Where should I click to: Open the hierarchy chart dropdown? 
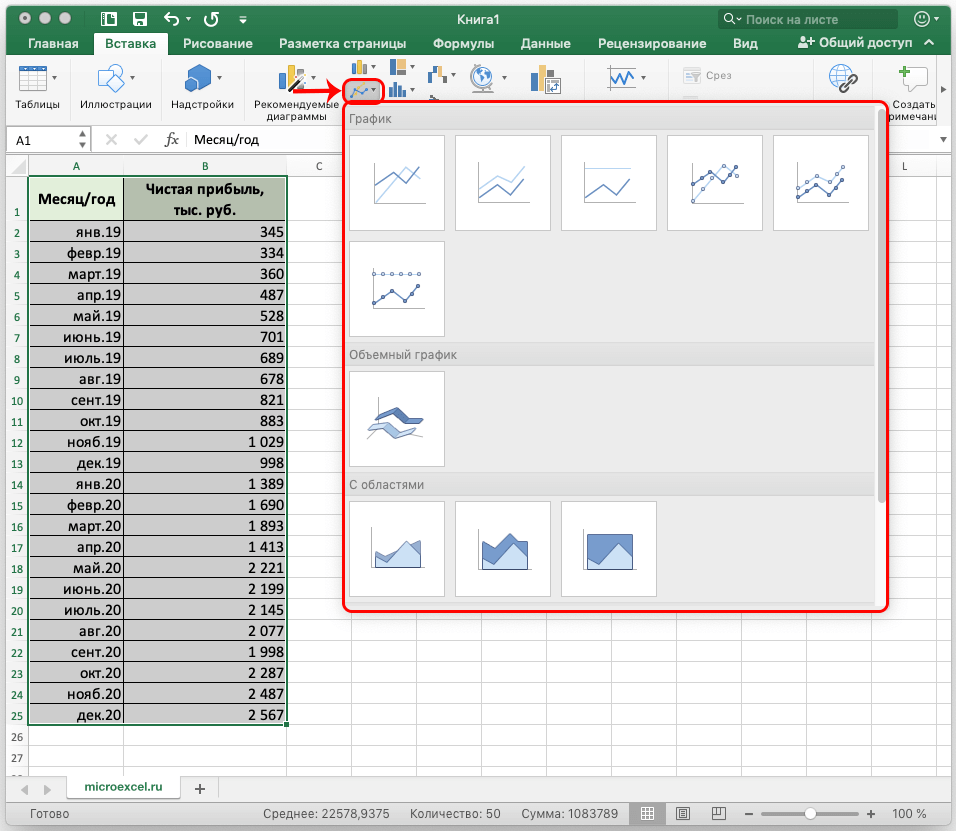[x=402, y=66]
